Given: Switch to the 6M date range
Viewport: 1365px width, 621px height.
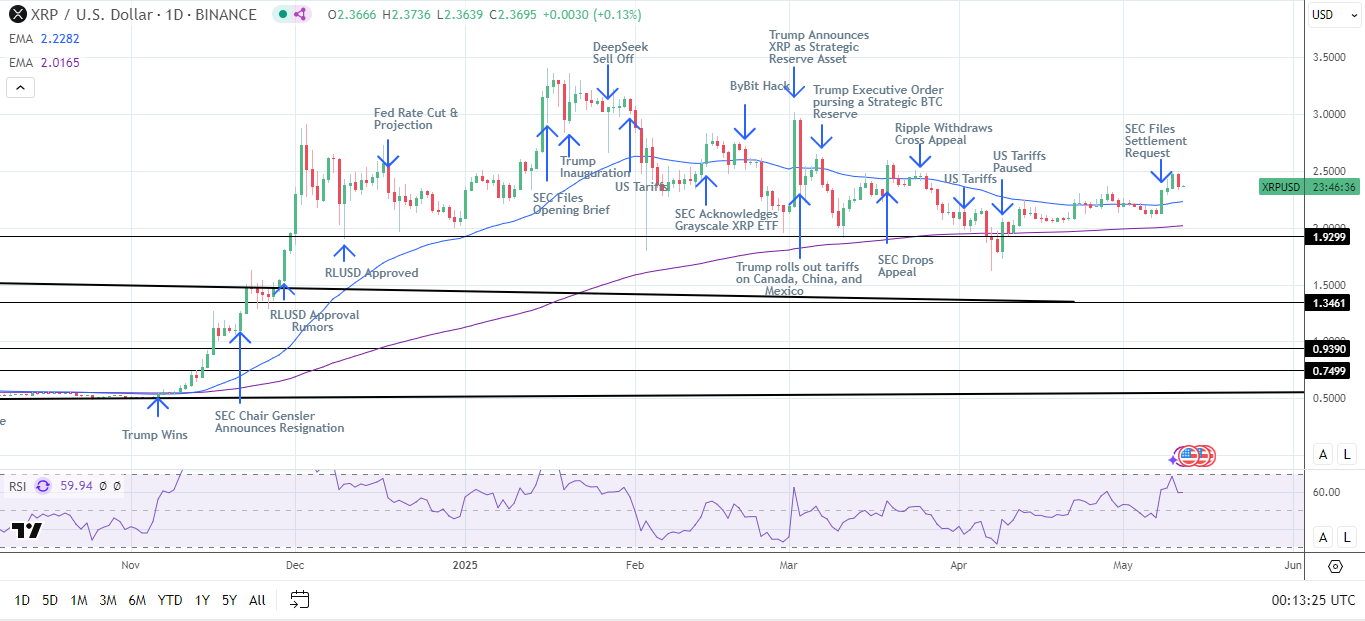Looking at the screenshot, I should (138, 600).
